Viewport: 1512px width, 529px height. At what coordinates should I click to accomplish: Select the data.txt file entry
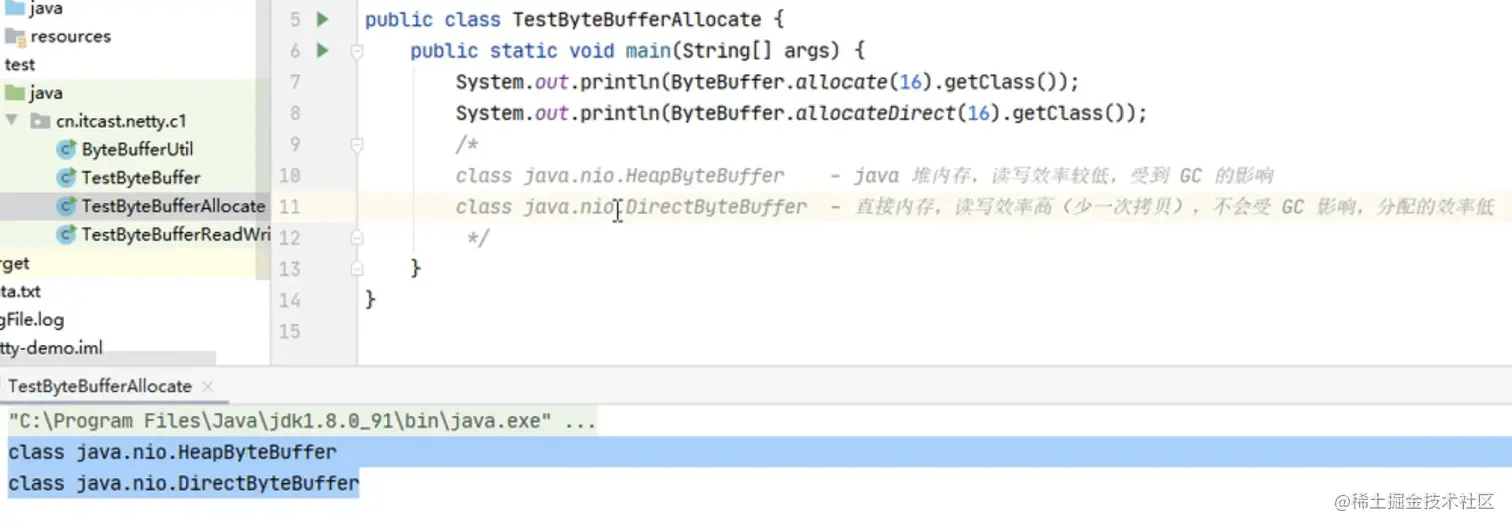pos(20,292)
